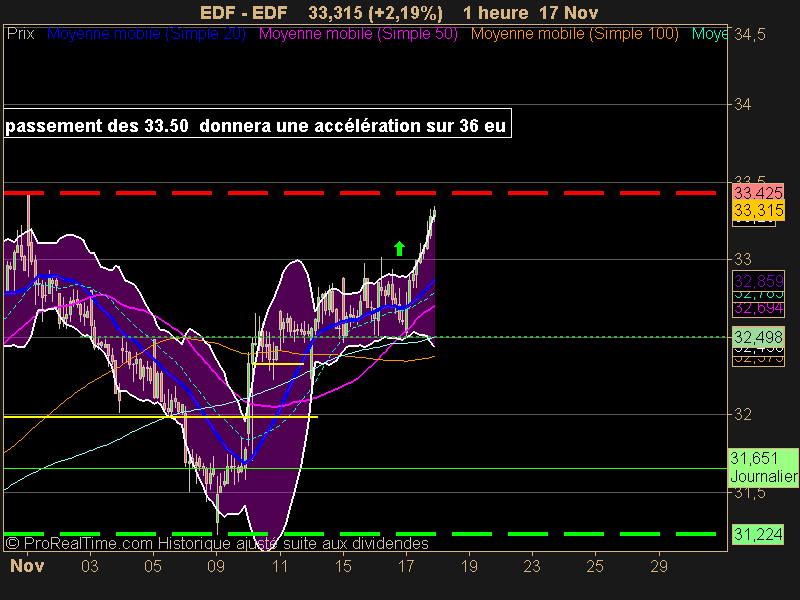Select the annotation text box about 33.50
This screenshot has width=800, height=600.
coord(257,123)
